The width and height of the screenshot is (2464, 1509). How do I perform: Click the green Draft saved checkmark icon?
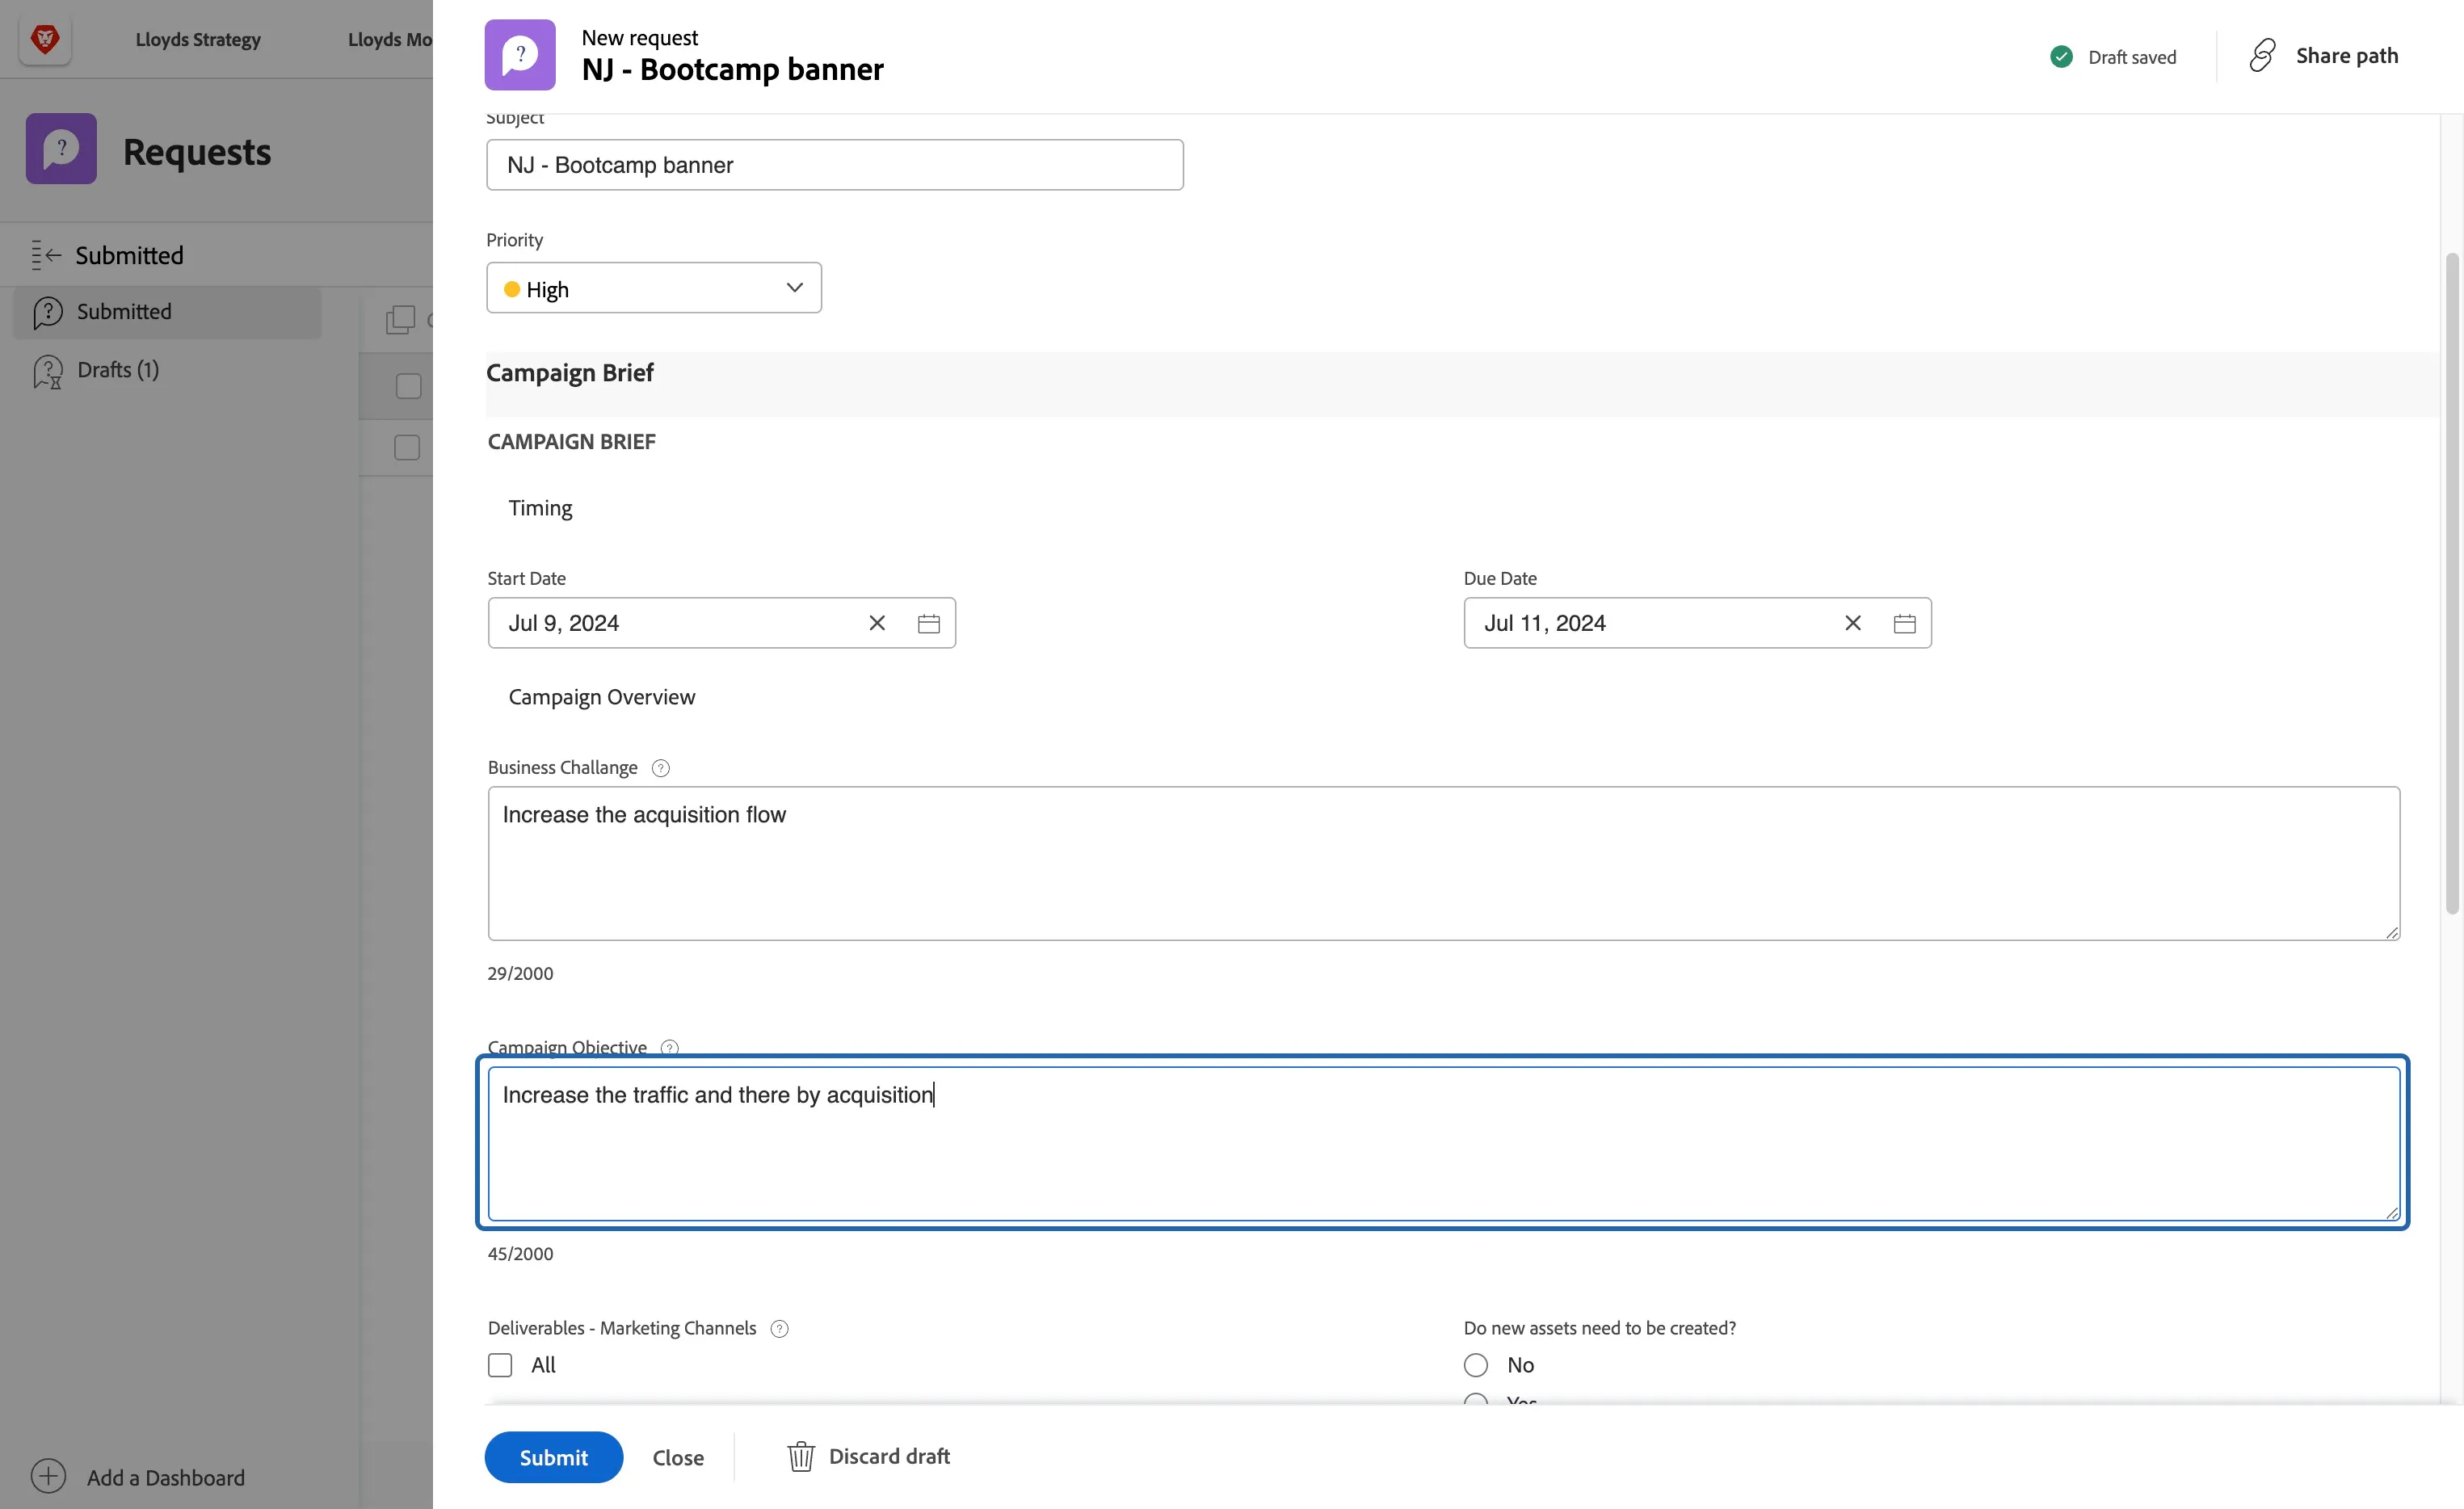pyautogui.click(x=2061, y=57)
